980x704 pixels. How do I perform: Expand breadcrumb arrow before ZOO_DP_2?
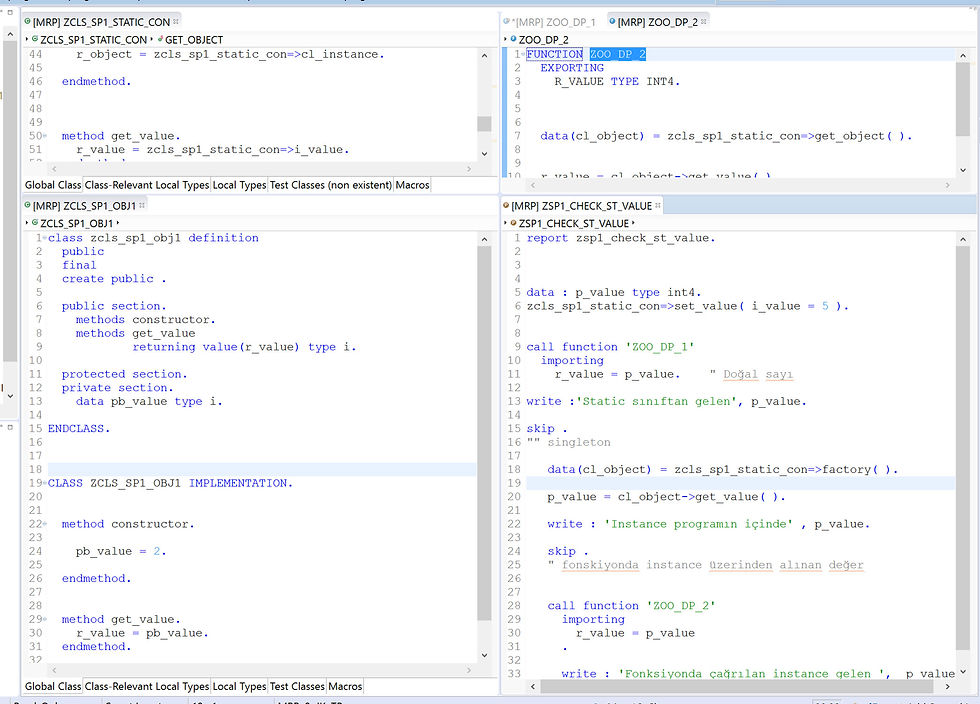click(x=505, y=39)
